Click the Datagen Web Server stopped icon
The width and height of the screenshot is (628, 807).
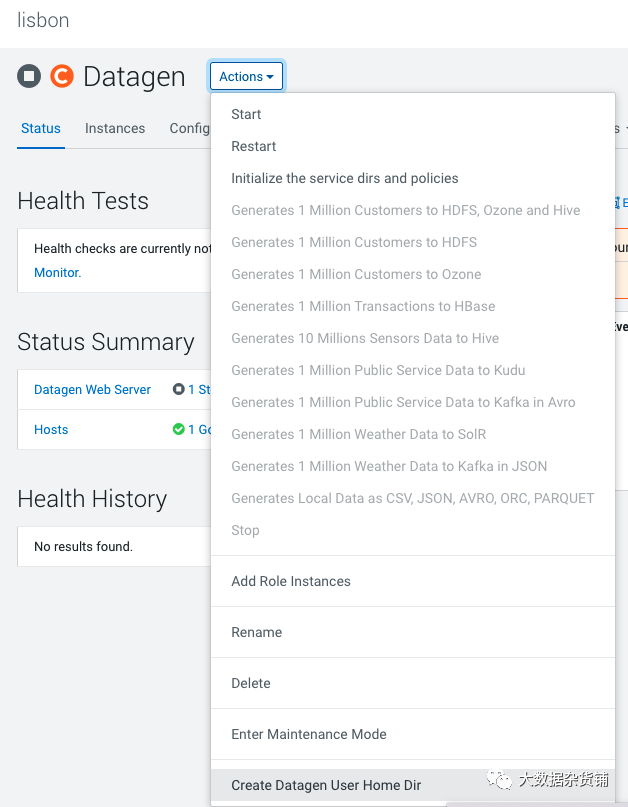coord(178,390)
